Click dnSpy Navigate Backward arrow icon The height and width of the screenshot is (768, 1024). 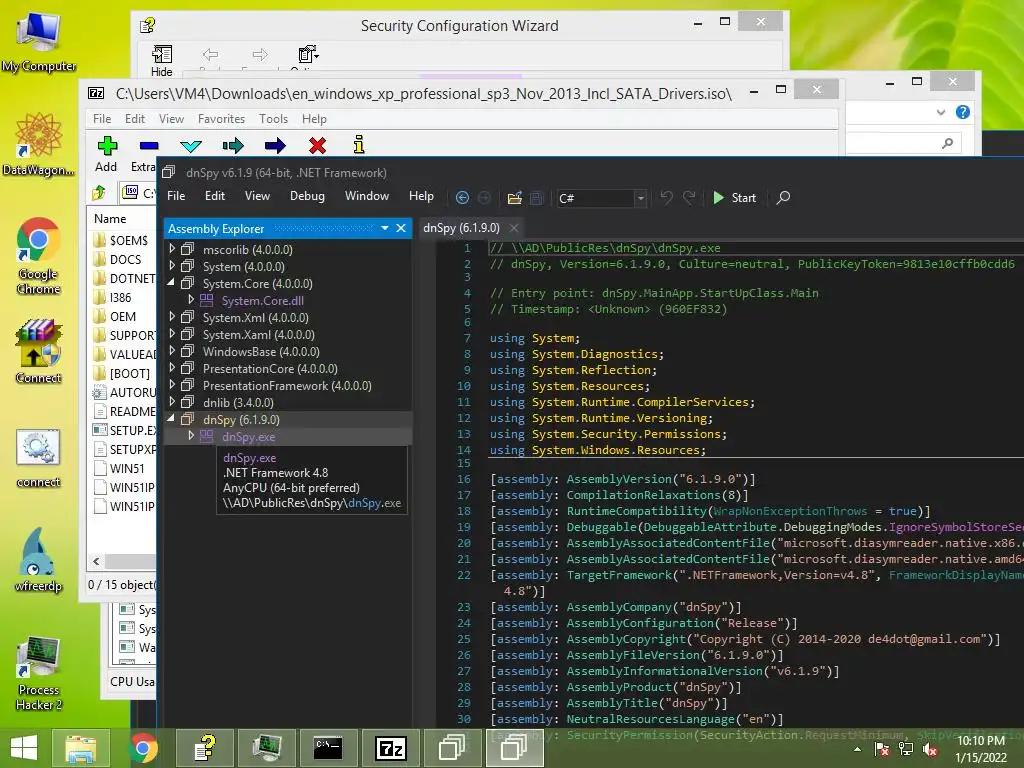tap(462, 198)
